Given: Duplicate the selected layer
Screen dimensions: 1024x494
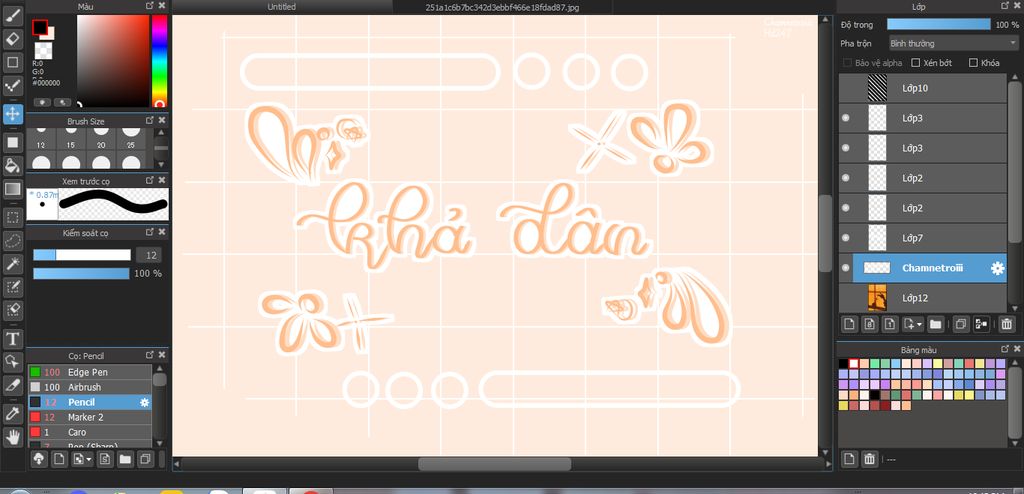Looking at the screenshot, I should [960, 323].
